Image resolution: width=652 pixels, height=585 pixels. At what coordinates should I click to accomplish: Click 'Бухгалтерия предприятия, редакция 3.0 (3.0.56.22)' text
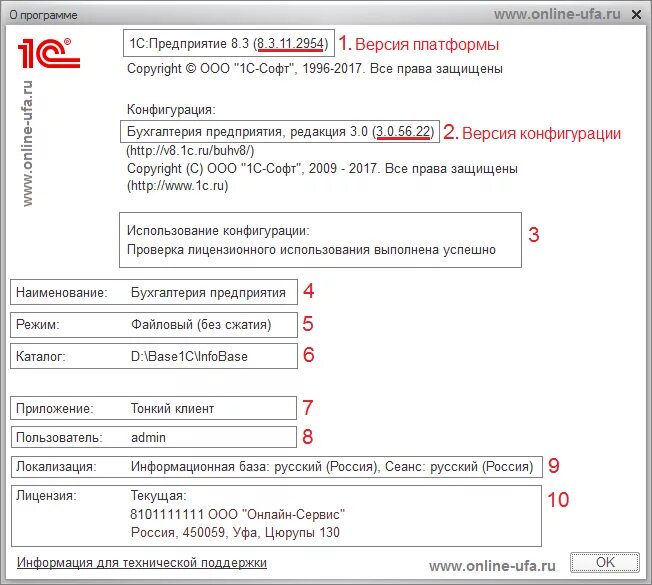click(x=280, y=131)
